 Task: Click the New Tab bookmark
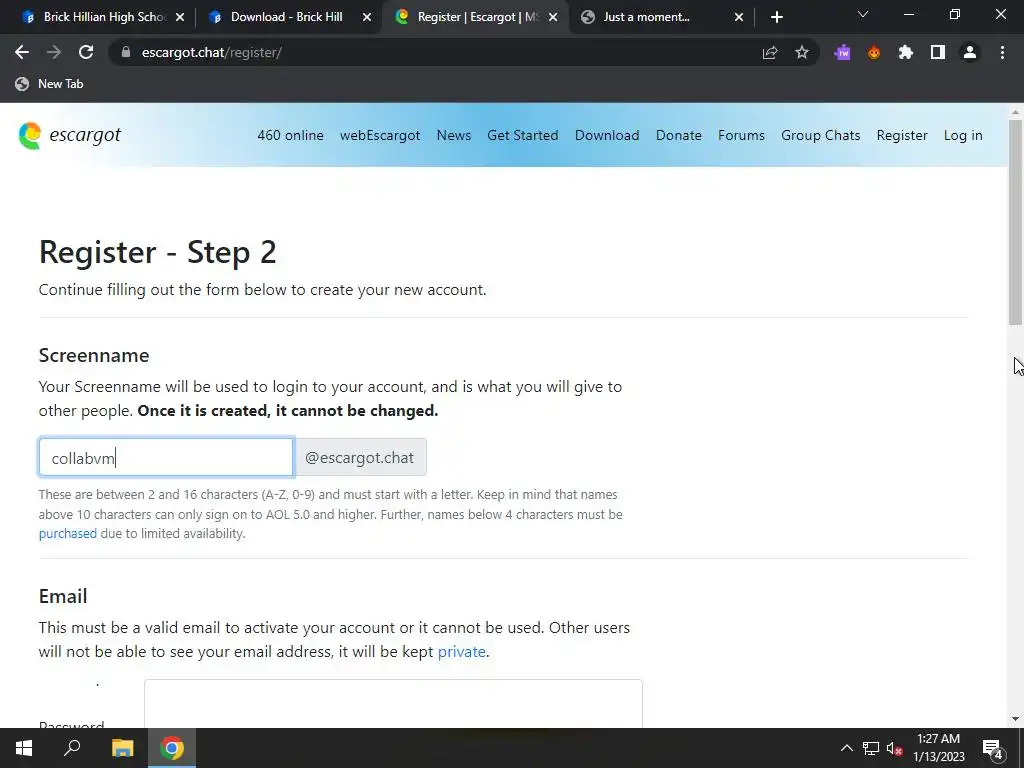(x=50, y=84)
